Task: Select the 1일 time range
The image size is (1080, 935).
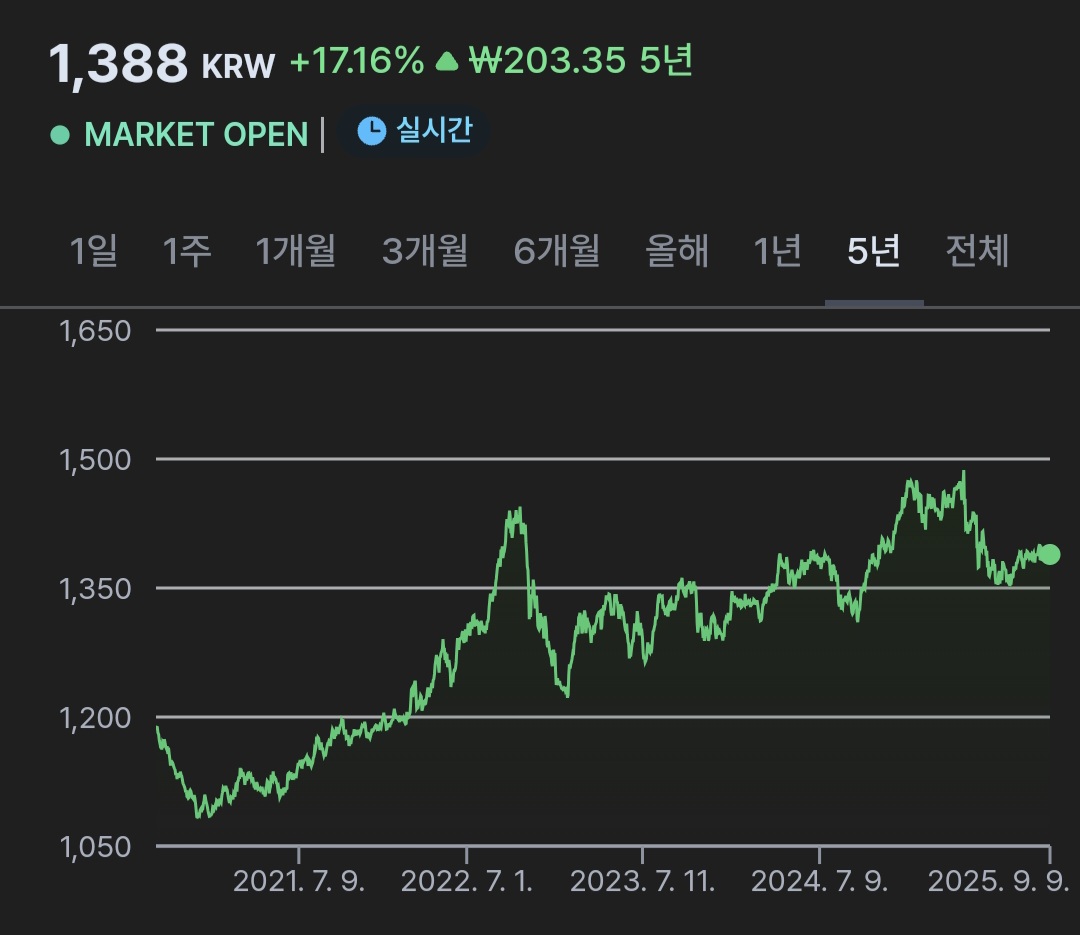Action: (94, 251)
